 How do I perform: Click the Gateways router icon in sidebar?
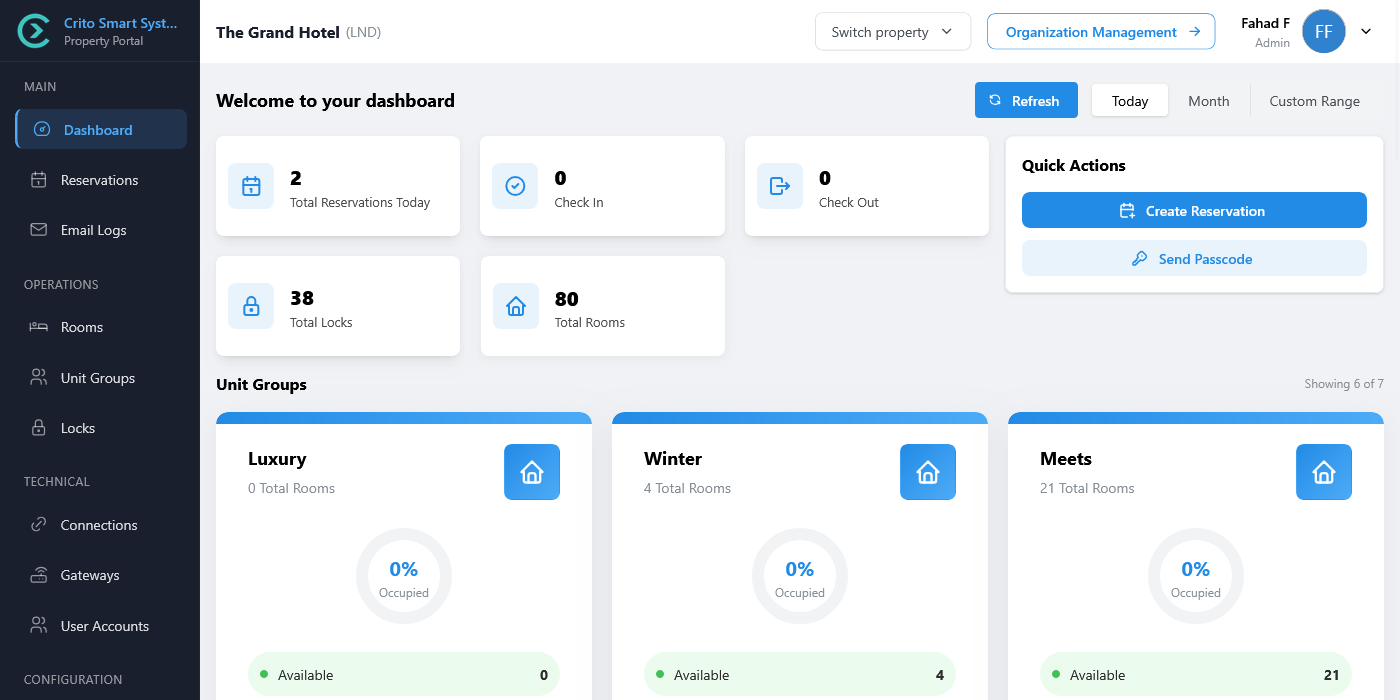tap(39, 575)
